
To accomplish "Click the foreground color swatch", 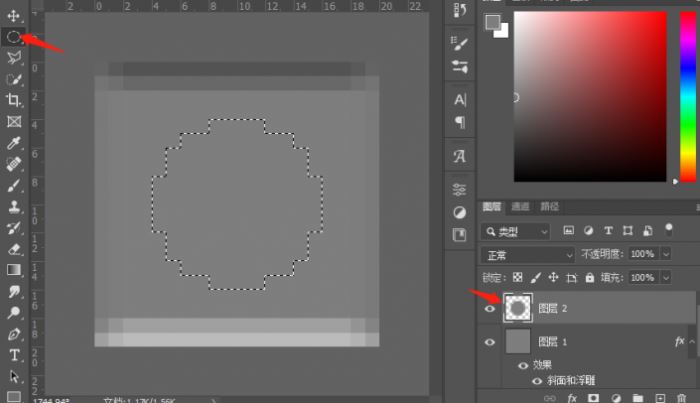I will pyautogui.click(x=493, y=22).
